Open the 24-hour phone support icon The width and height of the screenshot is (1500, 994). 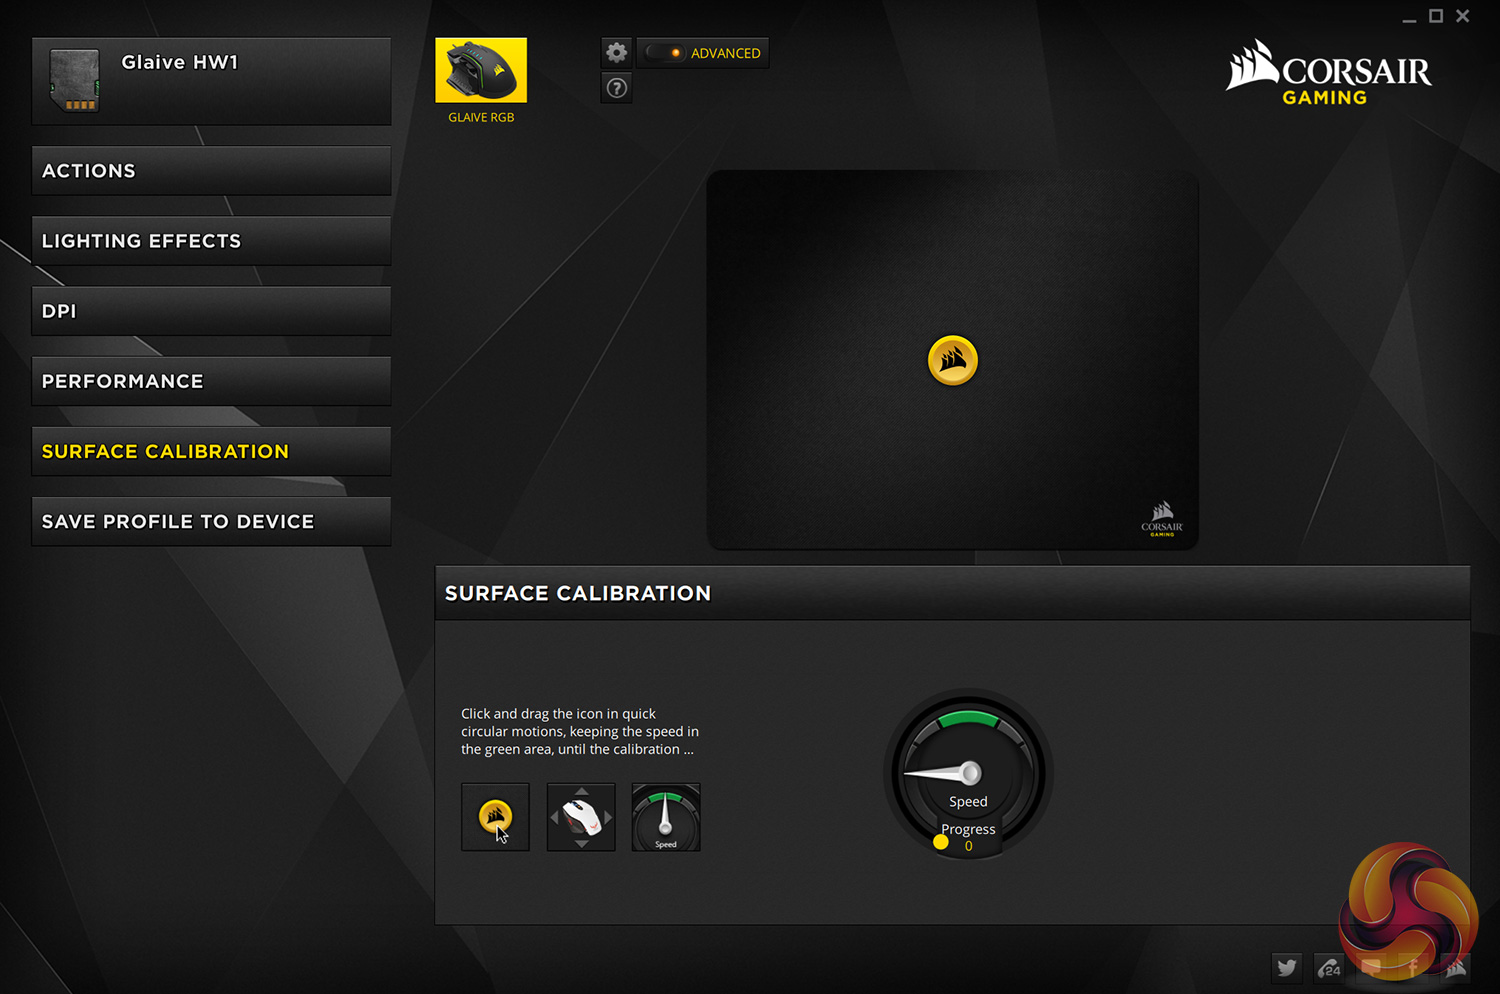coord(1329,967)
